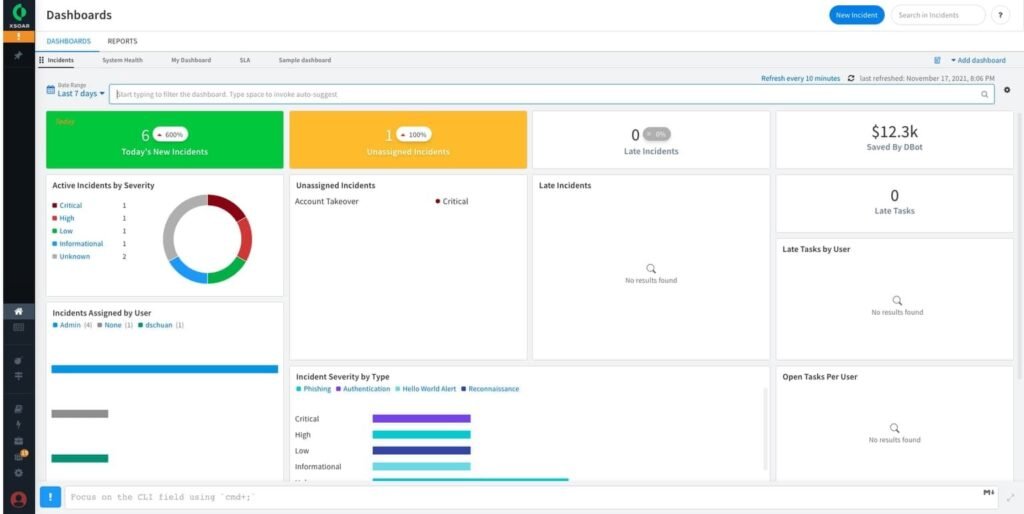Click the pin icon in the left sidebar

(18, 56)
